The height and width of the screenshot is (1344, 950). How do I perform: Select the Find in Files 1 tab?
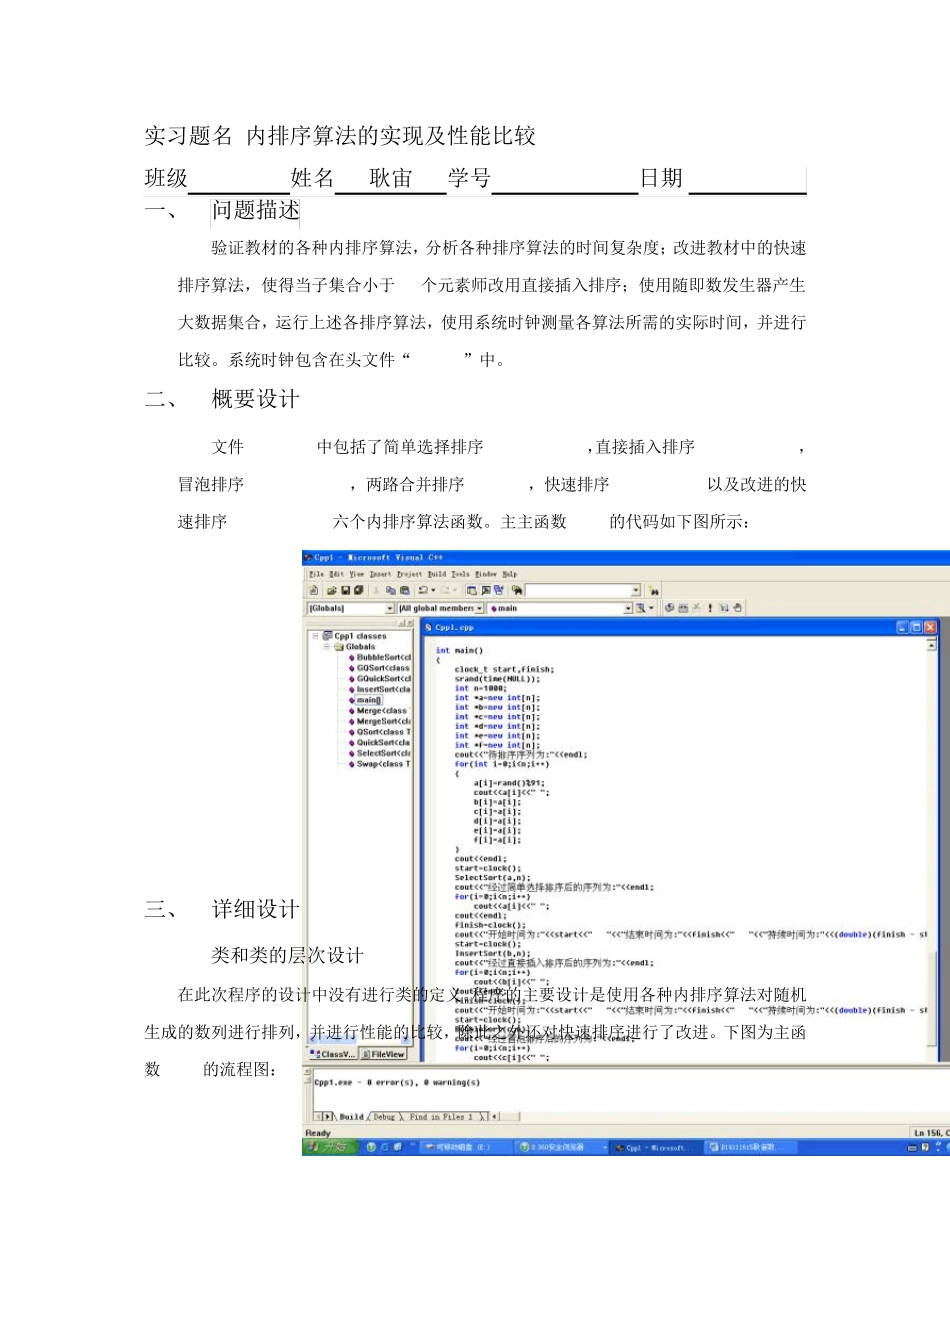click(x=441, y=1116)
